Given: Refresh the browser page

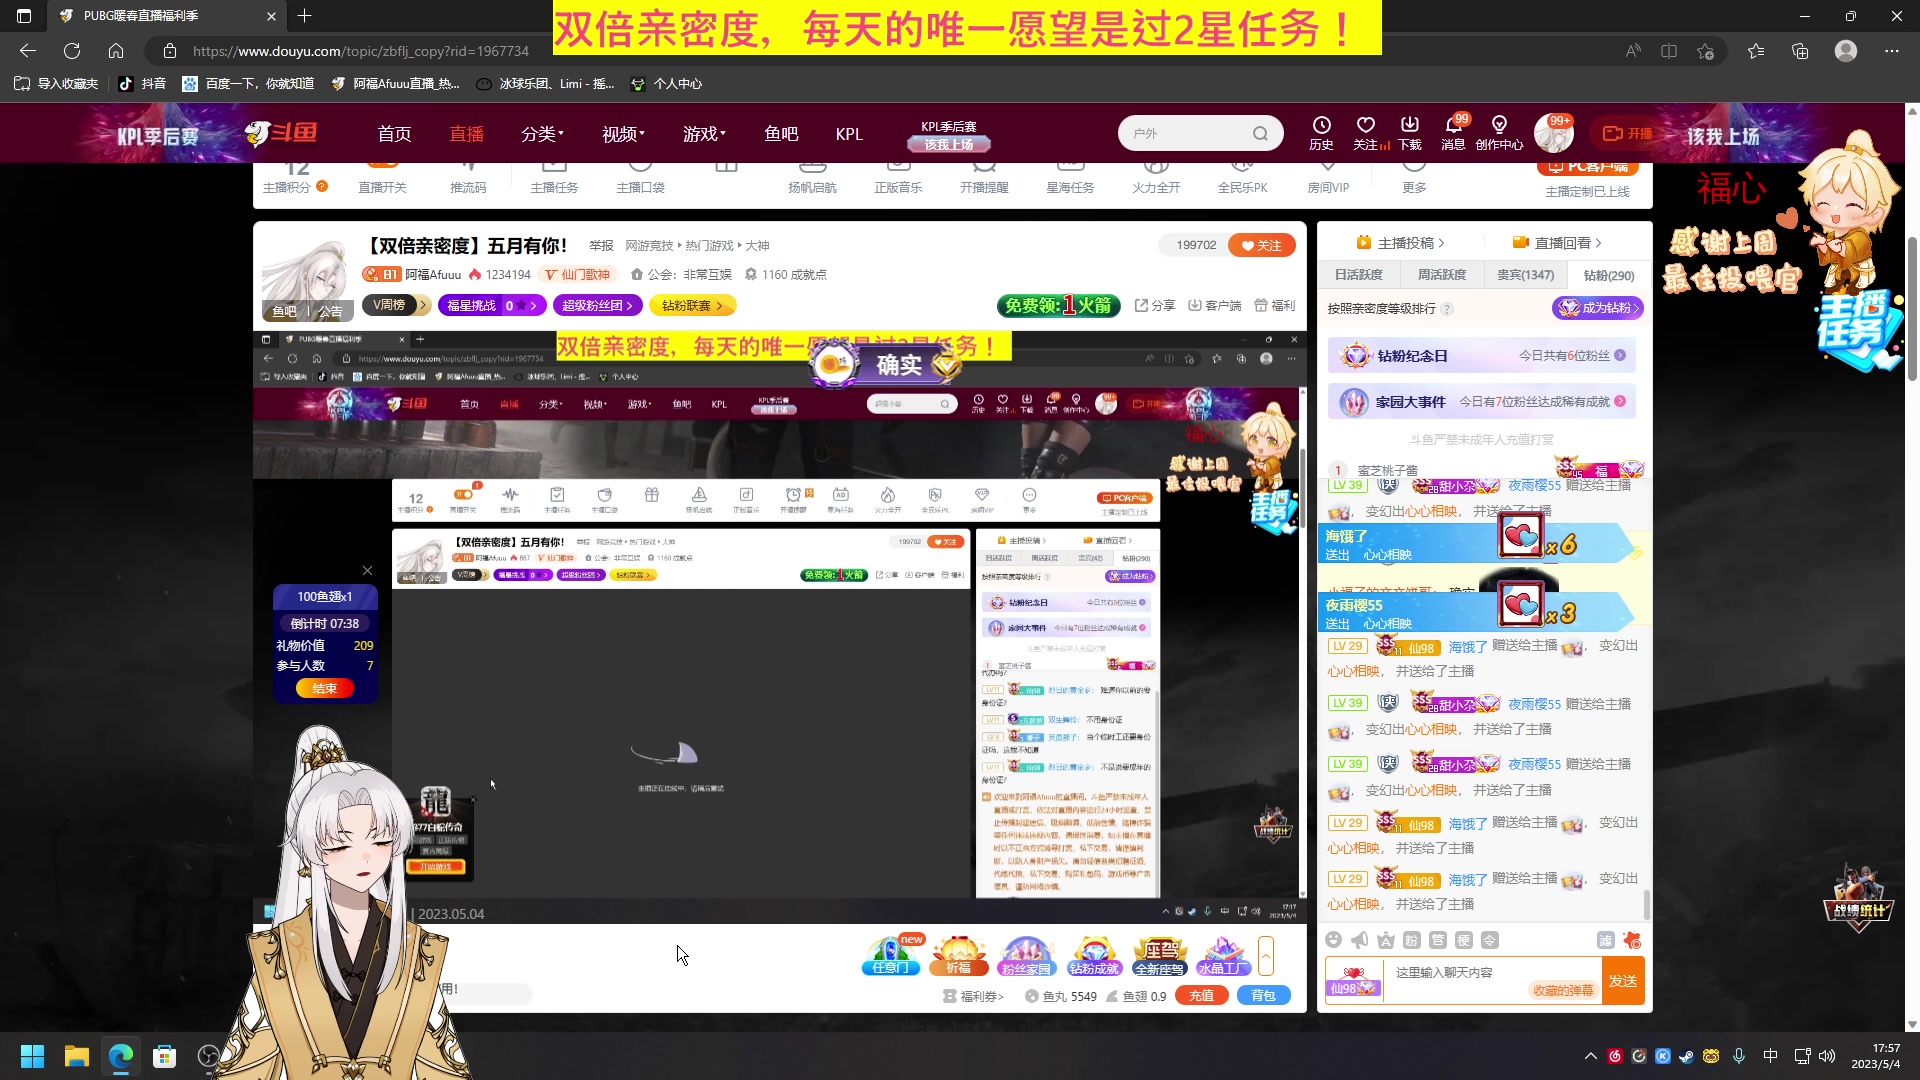Looking at the screenshot, I should pyautogui.click(x=72, y=51).
